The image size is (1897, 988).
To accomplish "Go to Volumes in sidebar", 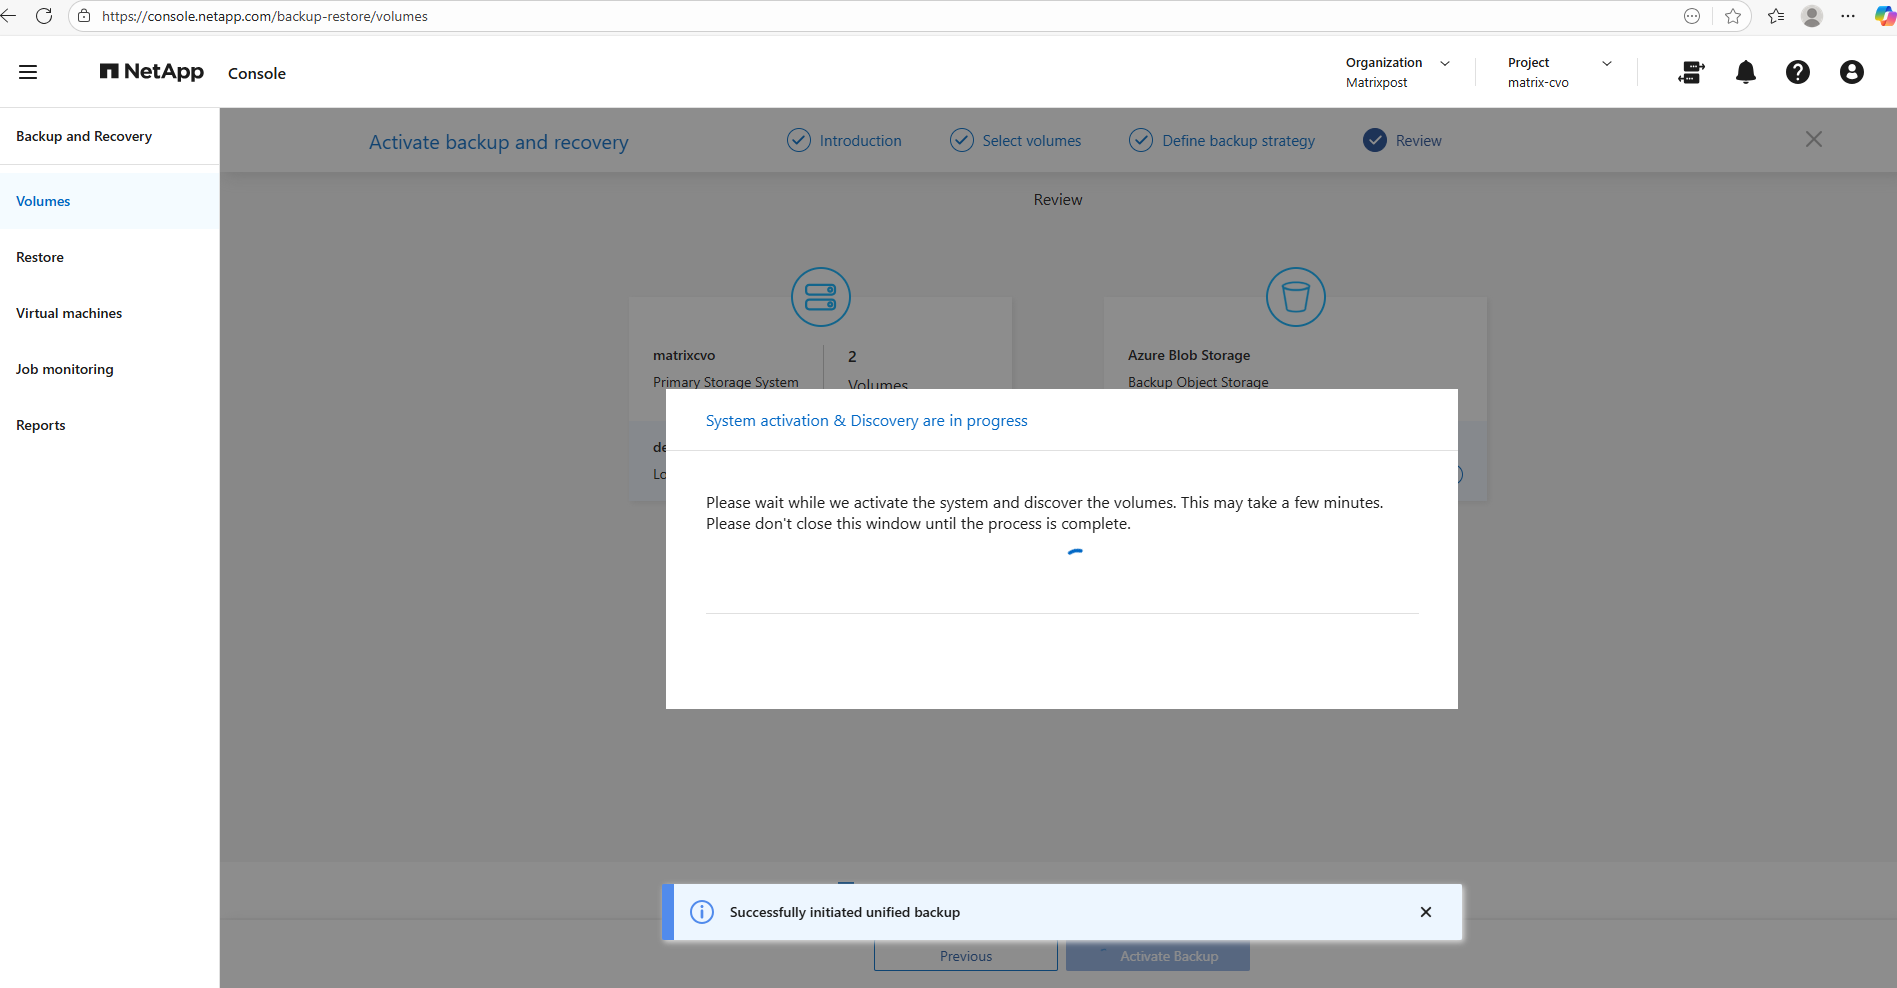I will [109, 201].
